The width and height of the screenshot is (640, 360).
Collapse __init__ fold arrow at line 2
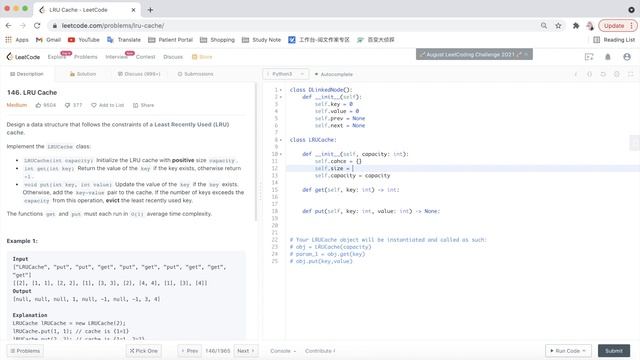tap(281, 97)
